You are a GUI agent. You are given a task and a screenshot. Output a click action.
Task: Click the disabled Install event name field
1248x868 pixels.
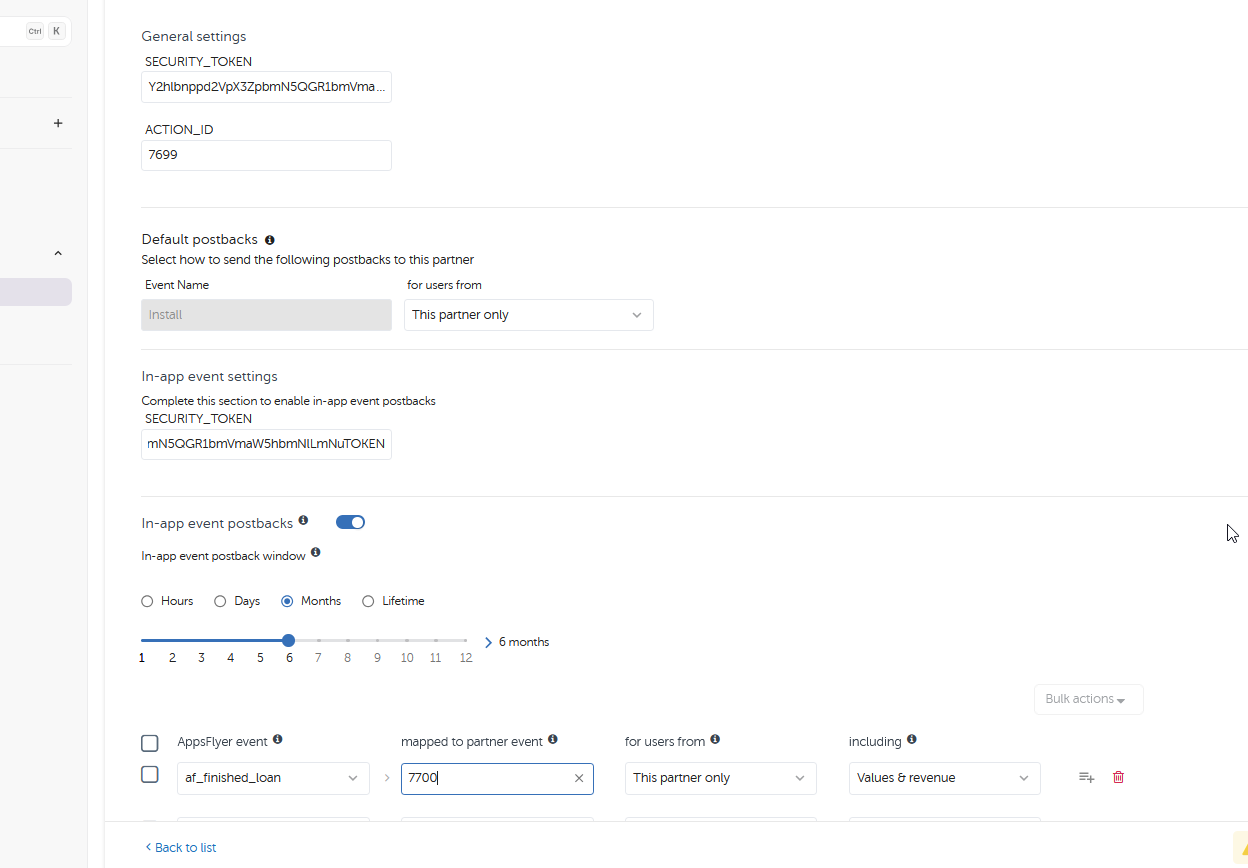point(266,315)
